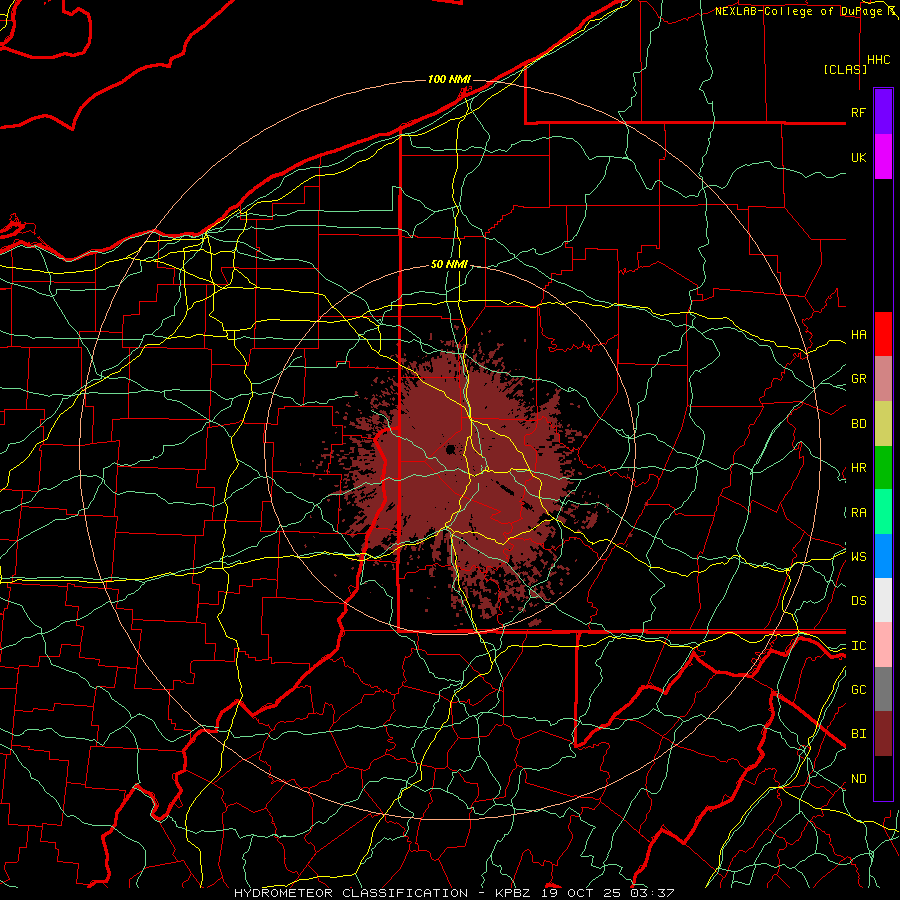Click the IC legend label
900x900 pixels.
(x=858, y=646)
